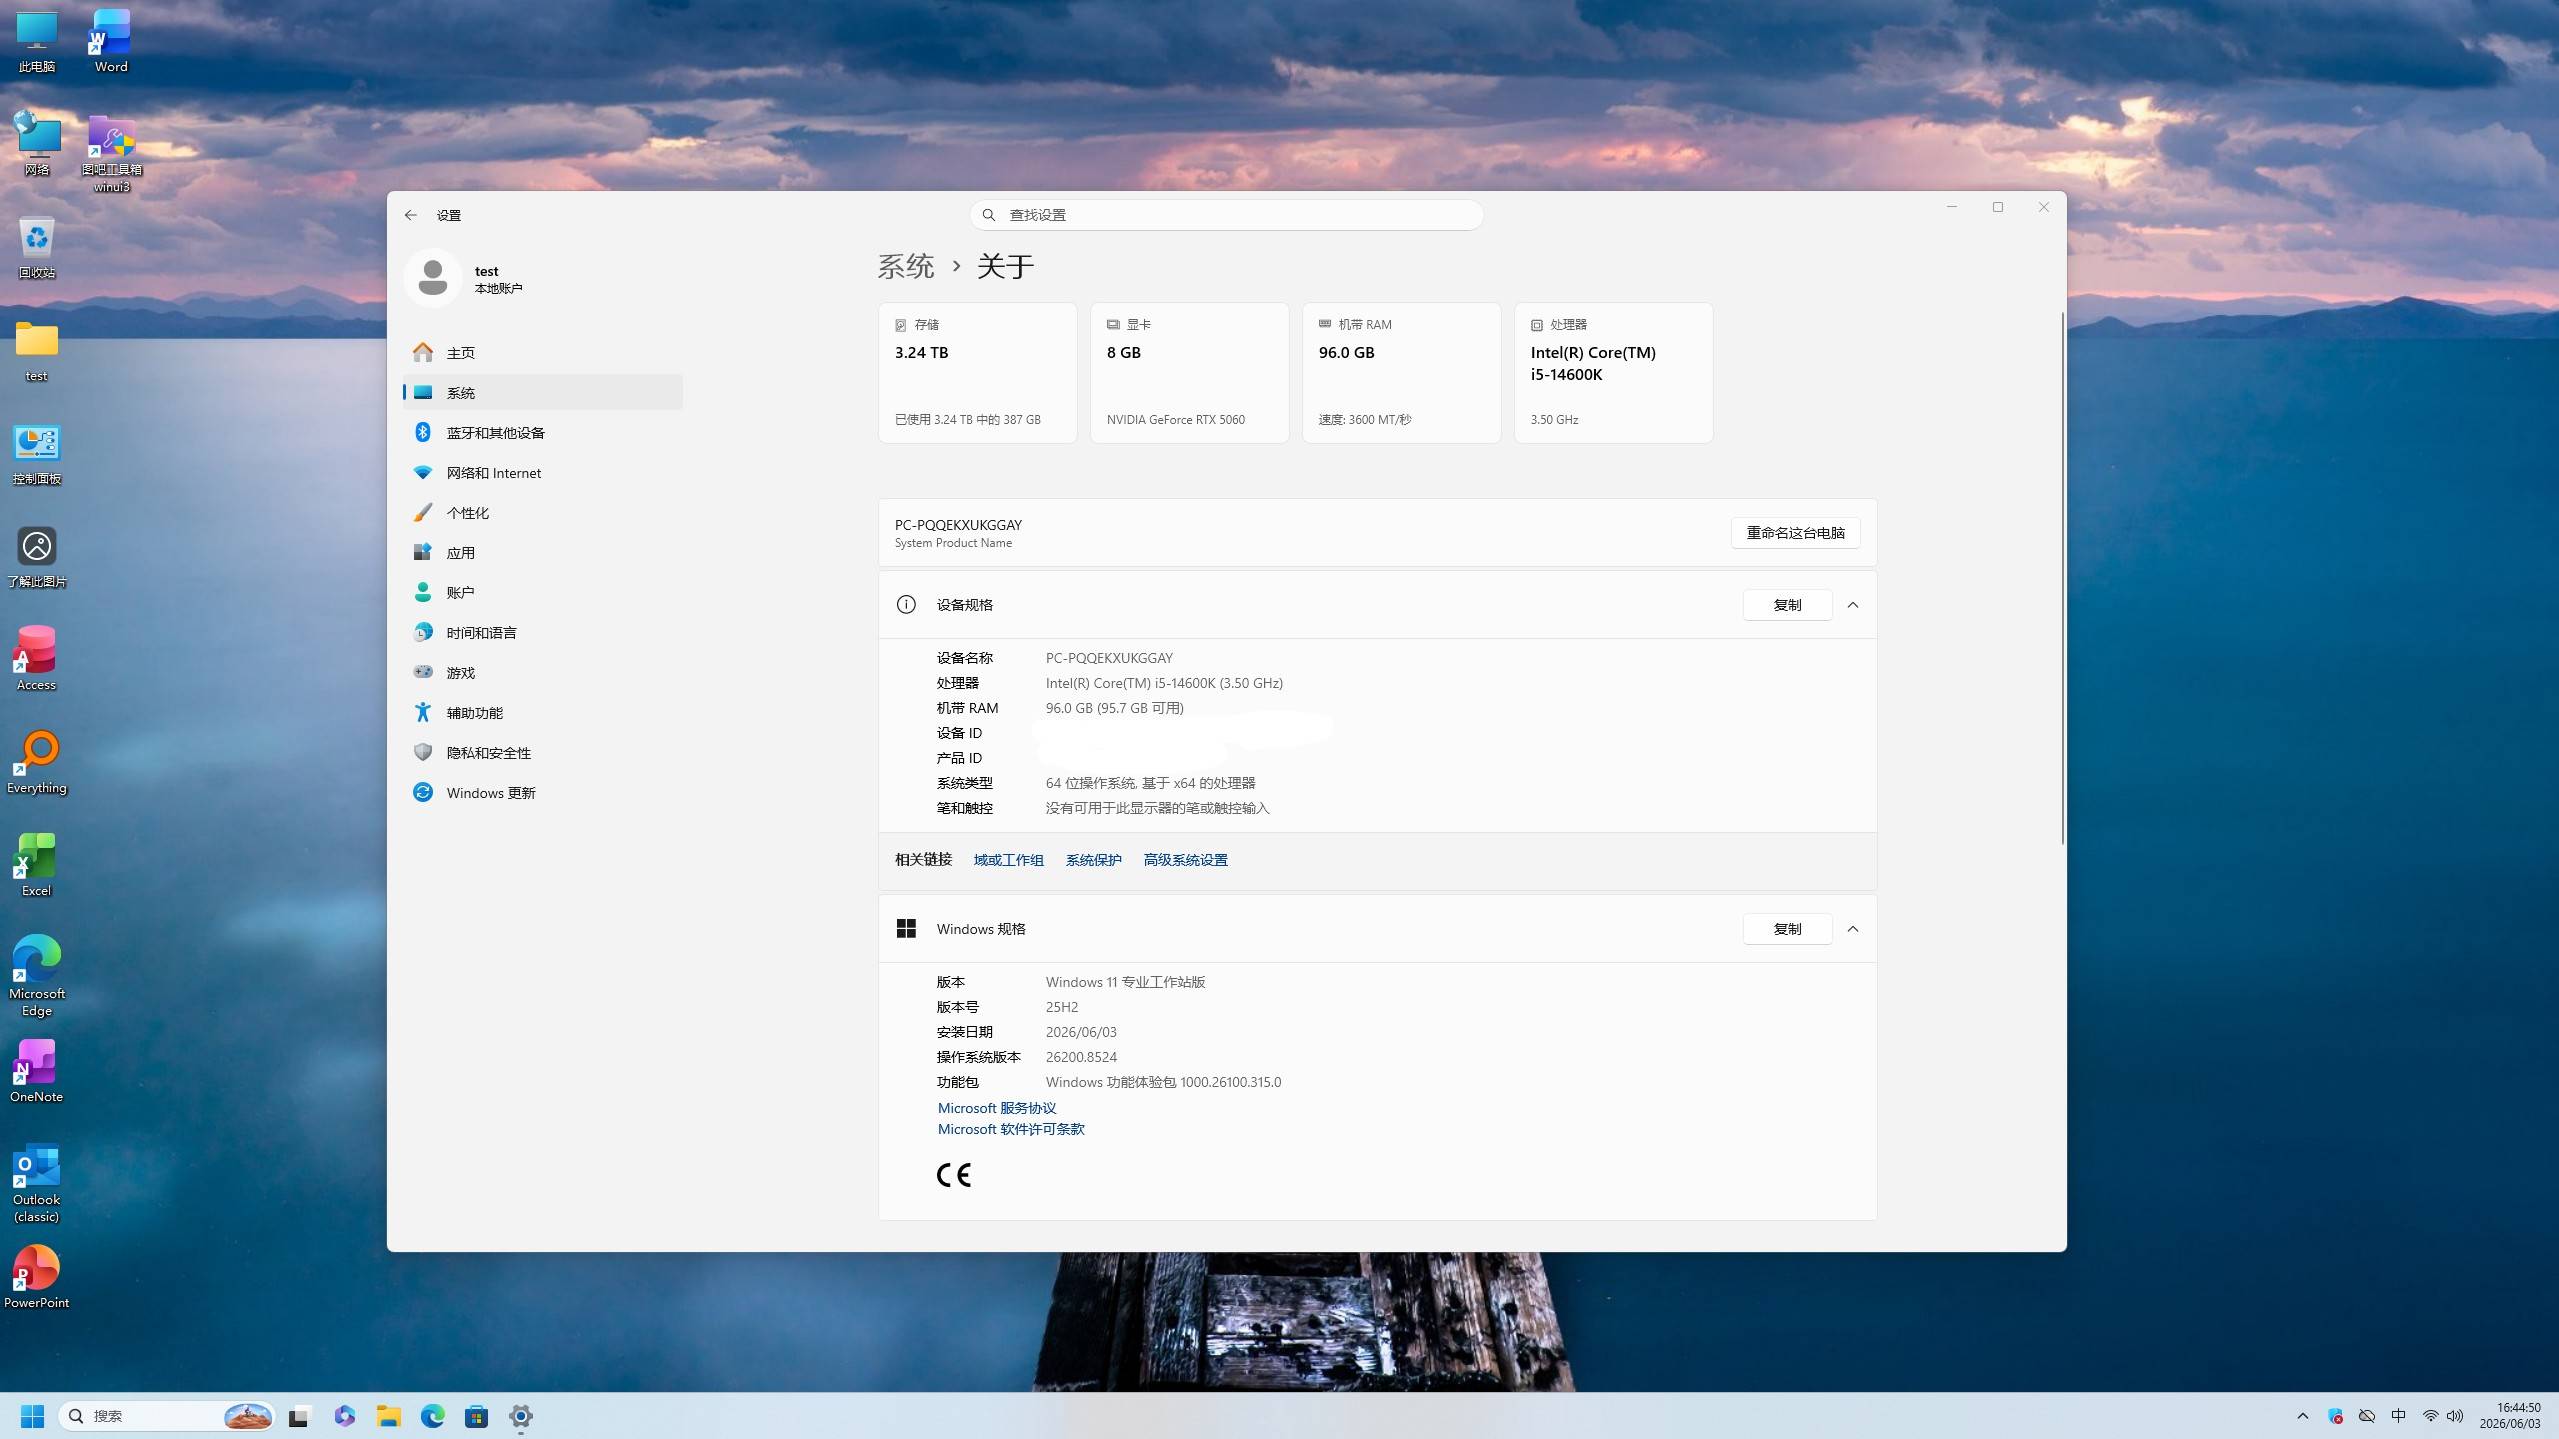Open the Word desktop shortcut
Viewport: 2559px width, 1439px height.
111,42
